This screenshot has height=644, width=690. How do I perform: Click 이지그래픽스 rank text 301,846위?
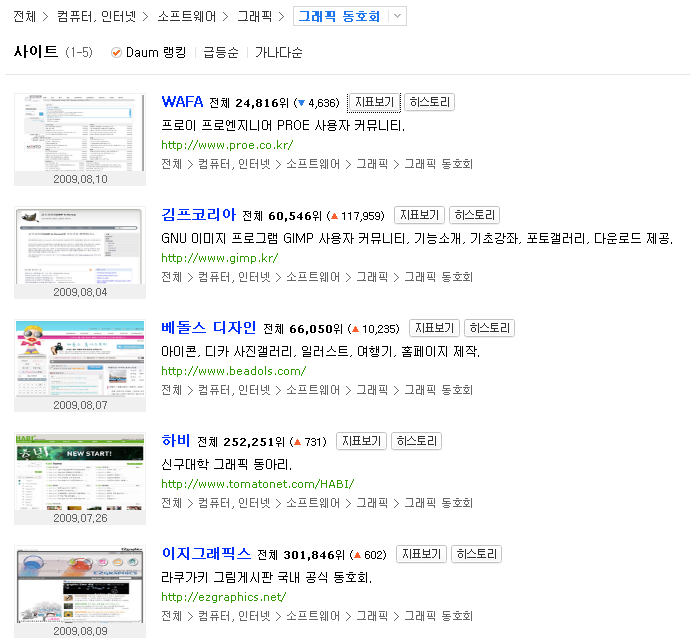[x=314, y=555]
